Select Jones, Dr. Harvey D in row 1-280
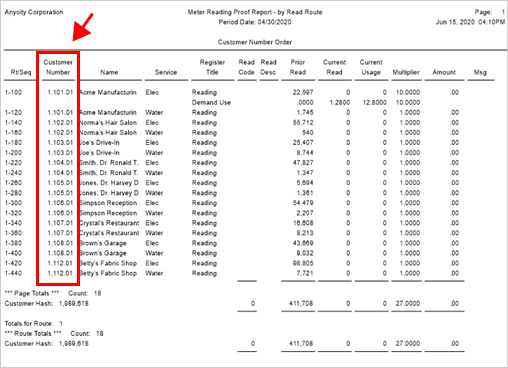This screenshot has width=508, height=368. click(109, 193)
